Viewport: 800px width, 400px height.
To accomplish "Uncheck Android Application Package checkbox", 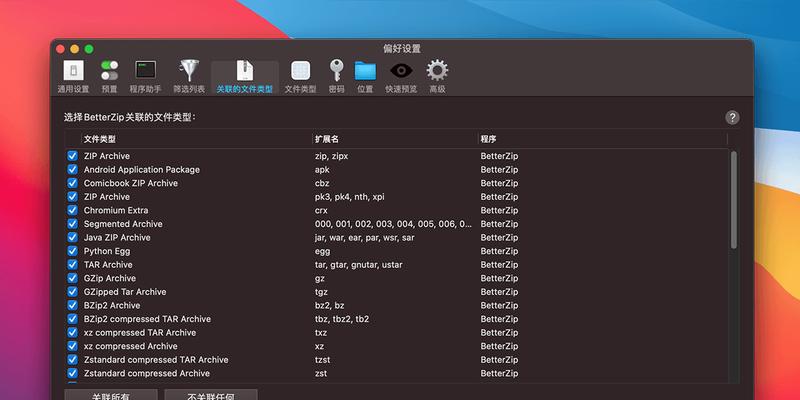I will click(72, 169).
